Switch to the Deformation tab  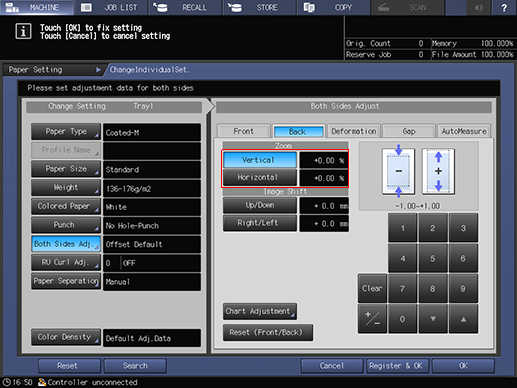[354, 131]
